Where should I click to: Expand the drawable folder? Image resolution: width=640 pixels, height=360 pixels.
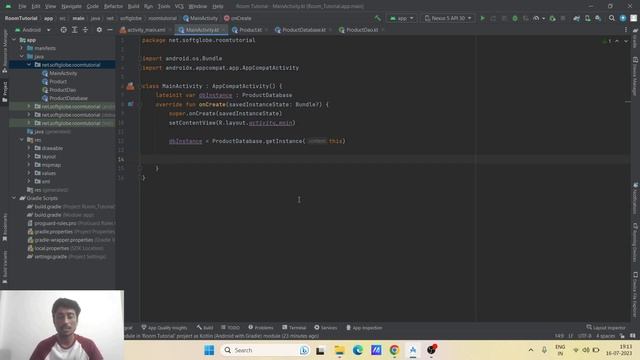tap(29, 148)
